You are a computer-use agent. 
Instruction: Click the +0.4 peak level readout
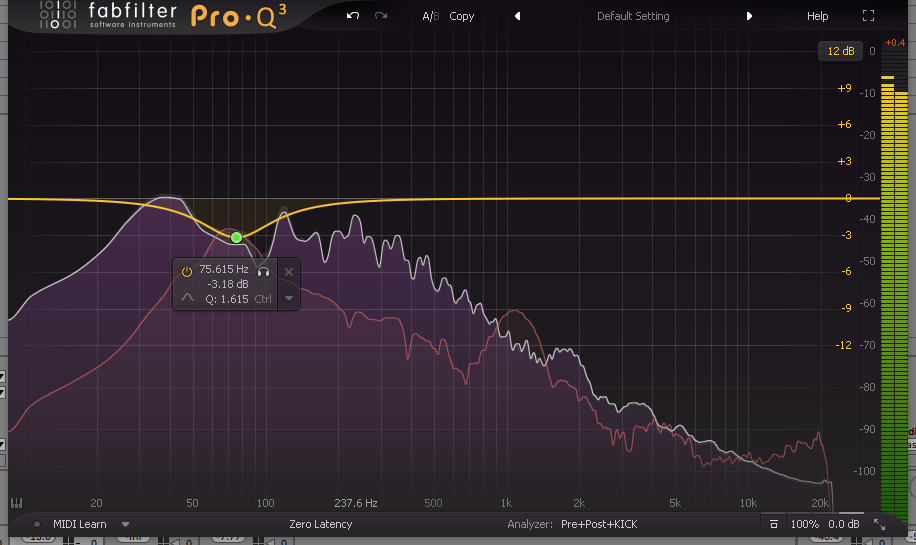click(x=895, y=42)
